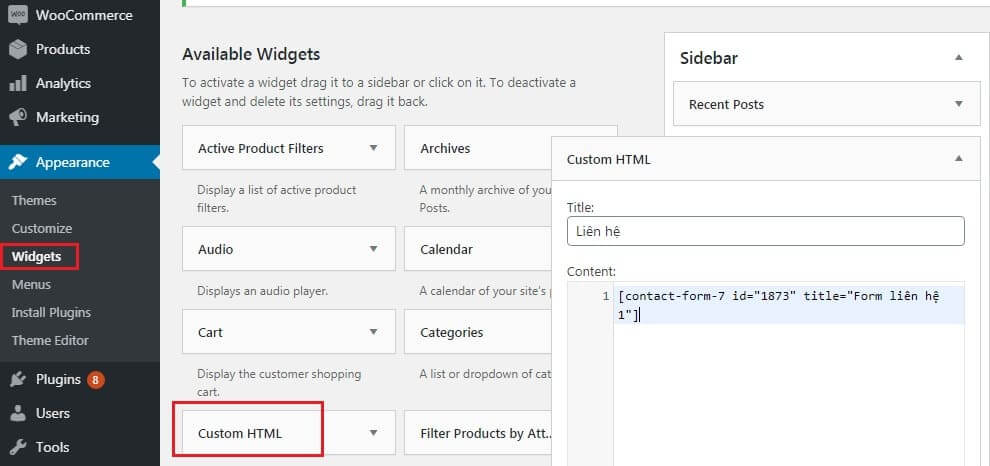Screen dimensions: 990x466
Task: Click the Users person icon
Action: (17, 413)
